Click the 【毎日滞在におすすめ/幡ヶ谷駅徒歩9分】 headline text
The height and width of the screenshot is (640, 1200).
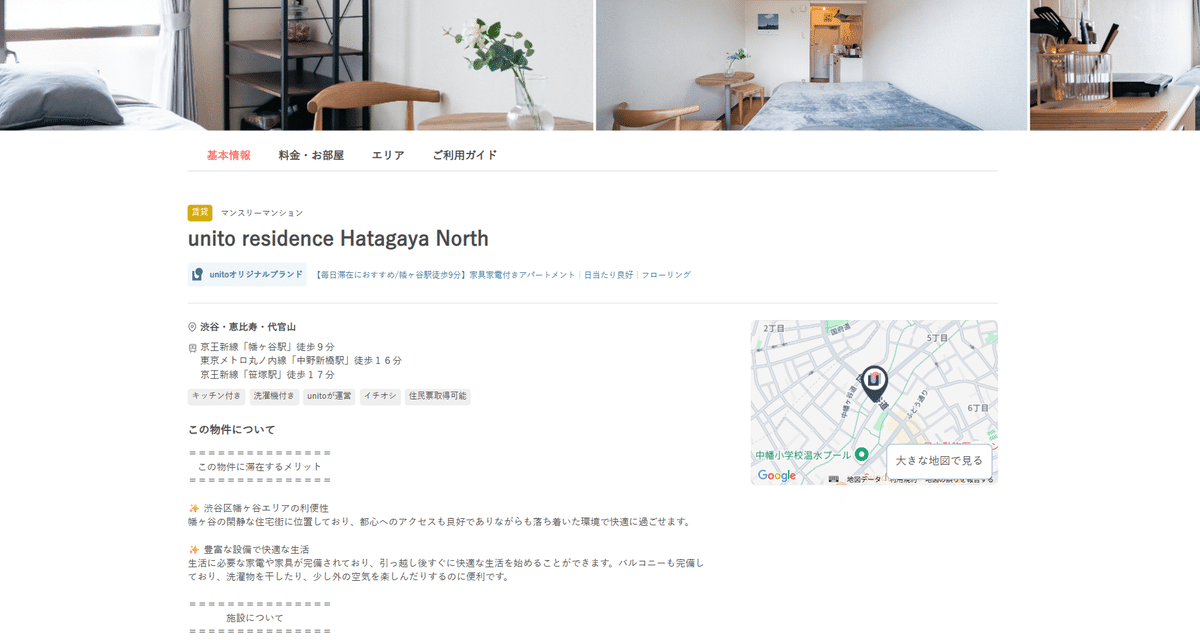point(391,274)
